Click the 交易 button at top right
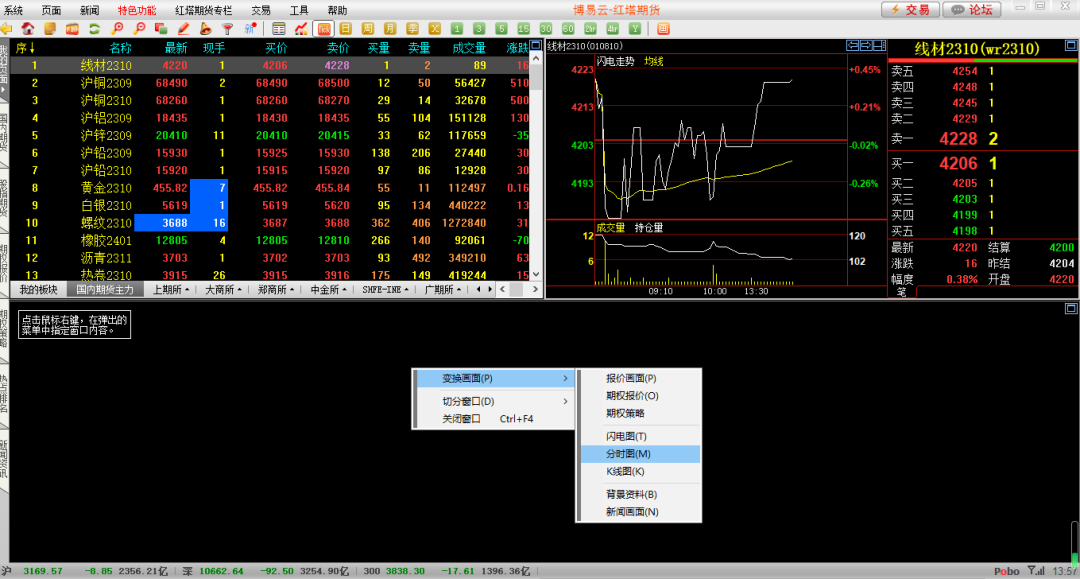This screenshot has height=579, width=1080. [x=910, y=9]
